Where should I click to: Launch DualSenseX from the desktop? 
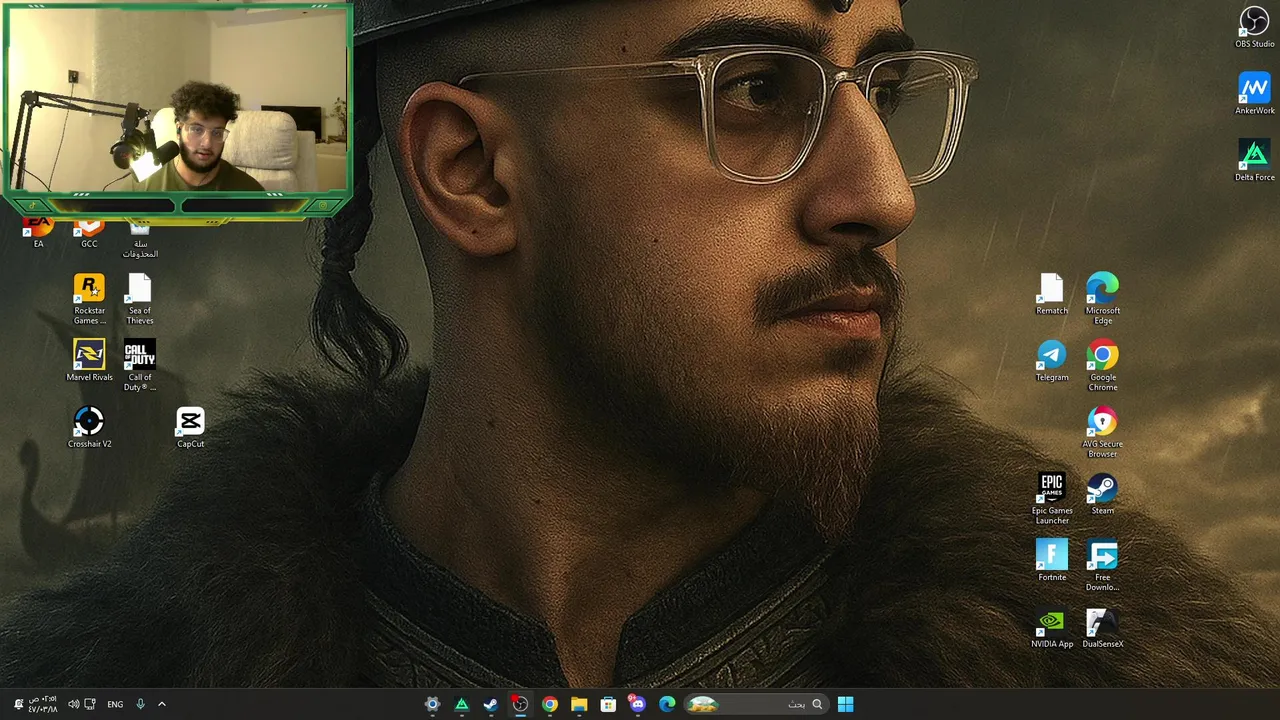1102,628
